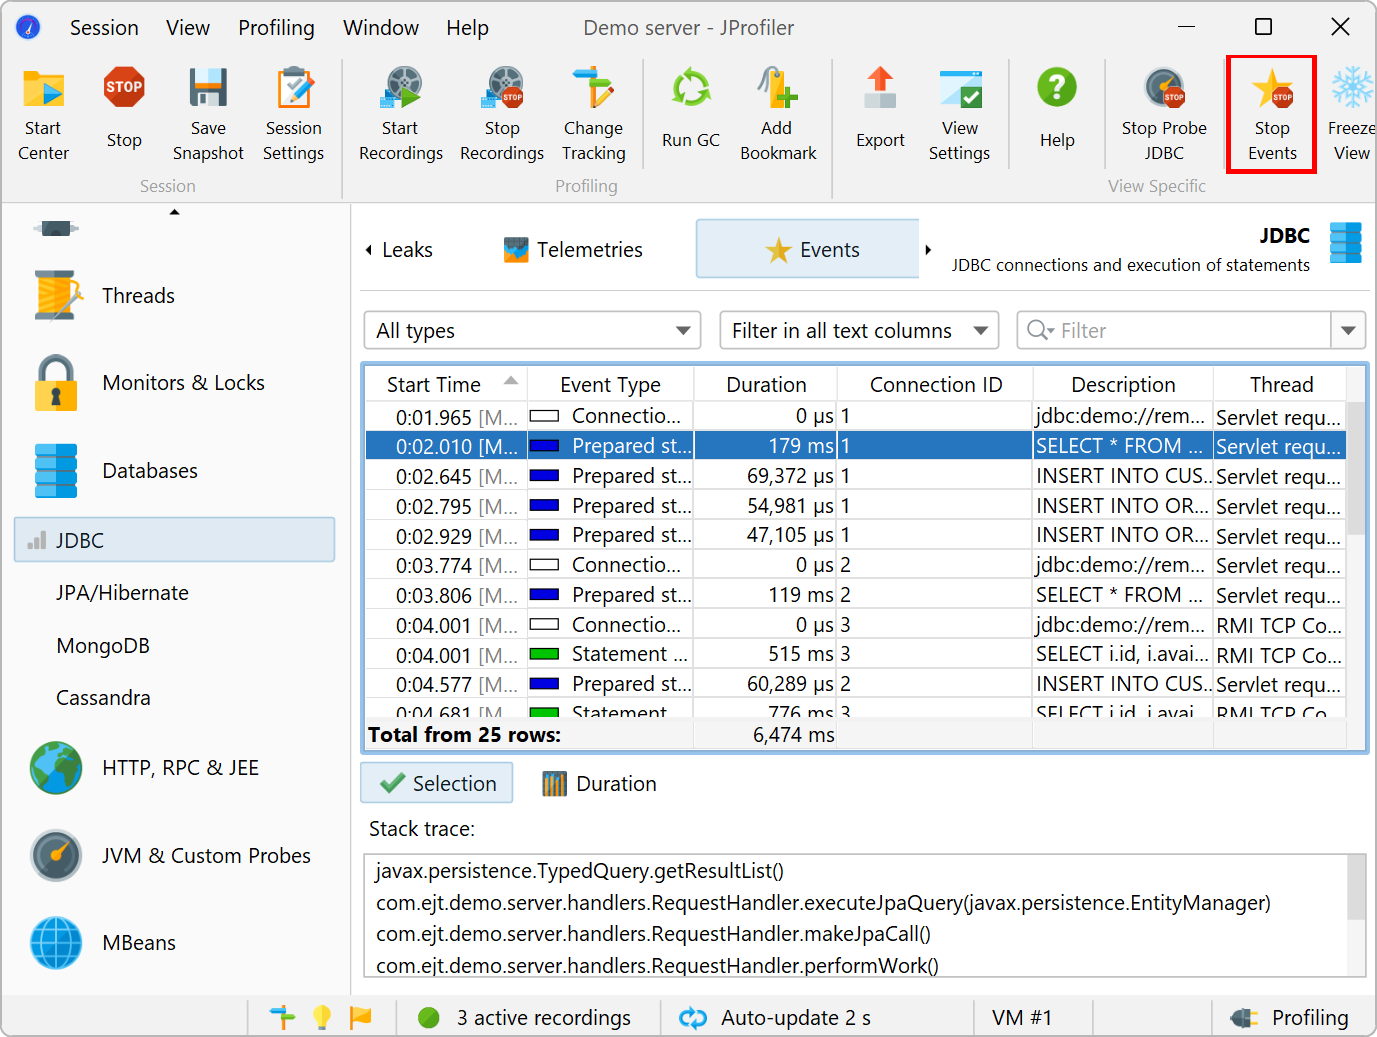Open the View menu

(188, 28)
